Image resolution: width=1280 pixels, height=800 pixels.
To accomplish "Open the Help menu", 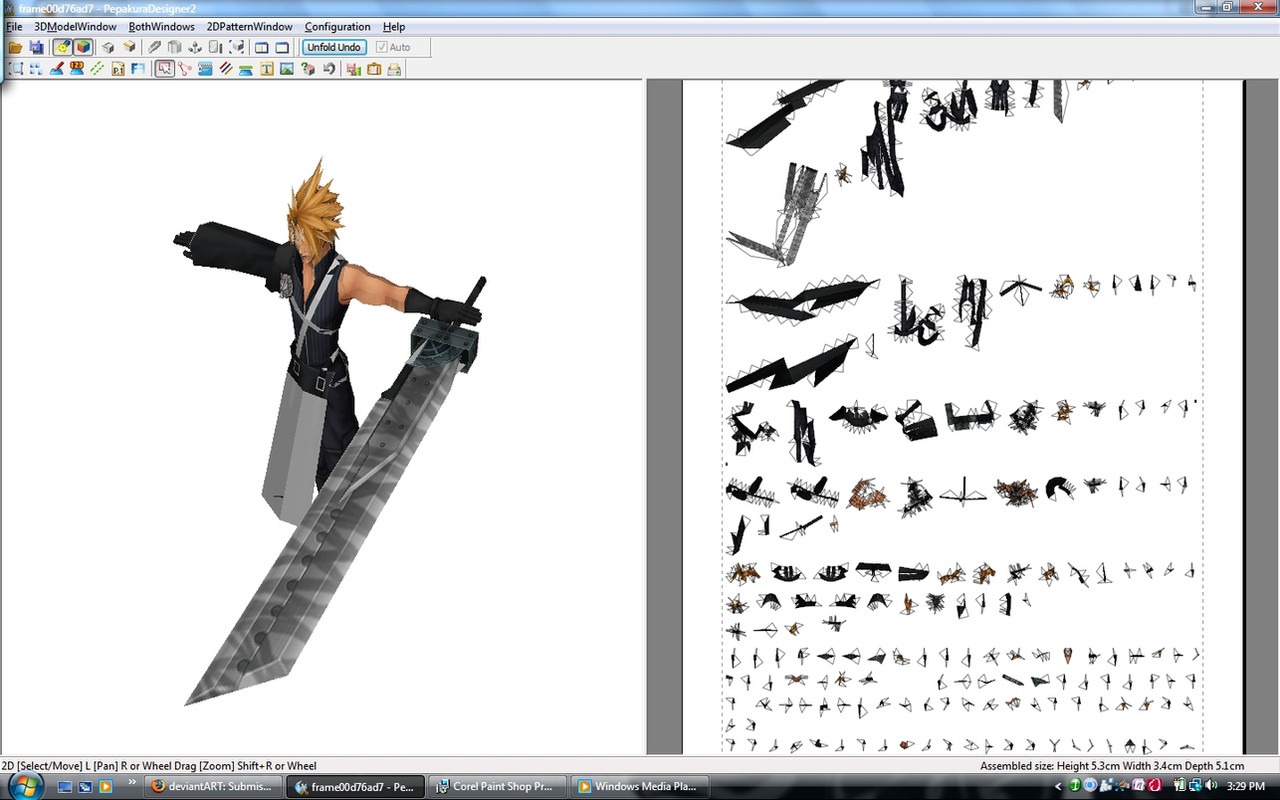I will pyautogui.click(x=394, y=27).
